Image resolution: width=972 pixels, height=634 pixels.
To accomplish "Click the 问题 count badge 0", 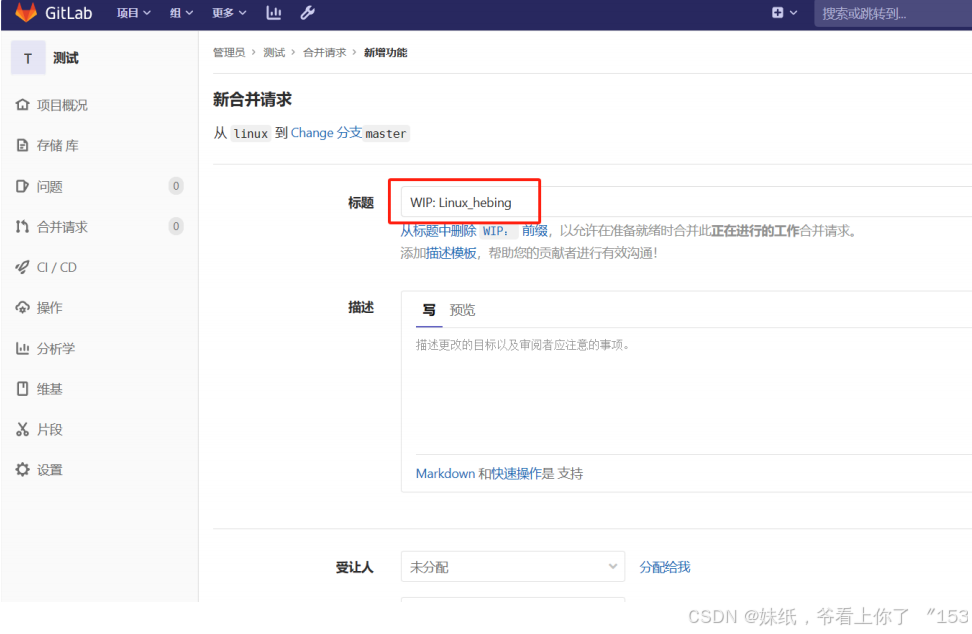I will point(176,186).
